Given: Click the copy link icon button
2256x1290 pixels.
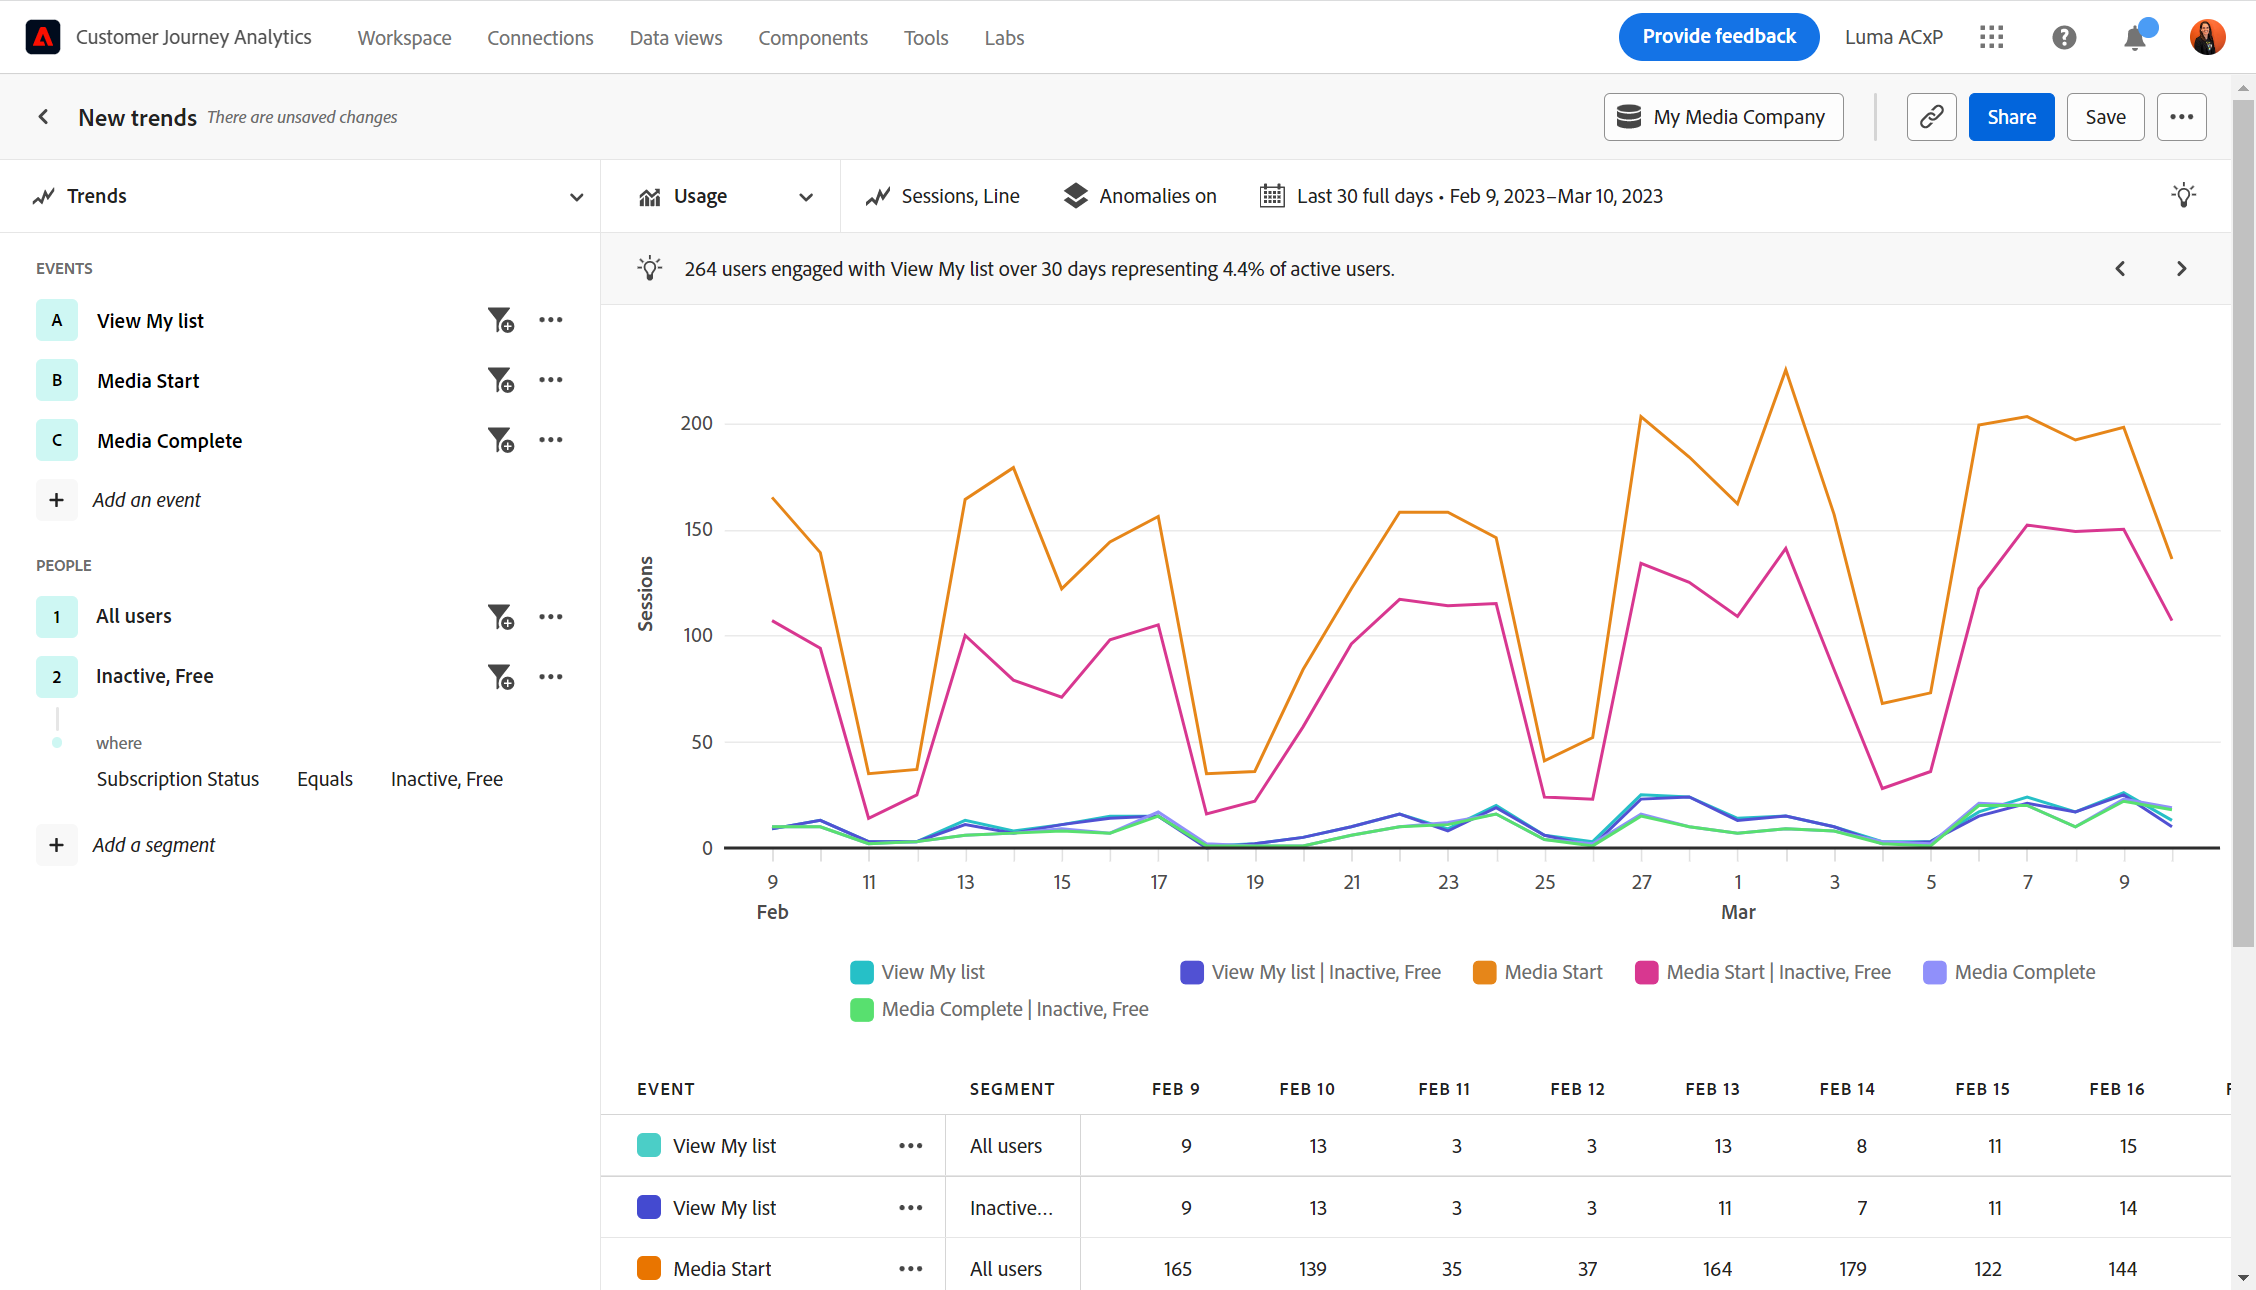Looking at the screenshot, I should click(1931, 117).
